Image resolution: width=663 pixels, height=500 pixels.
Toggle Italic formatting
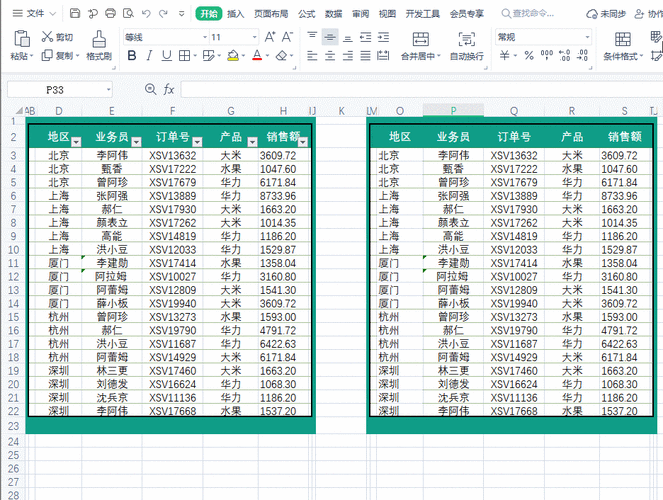[x=149, y=55]
